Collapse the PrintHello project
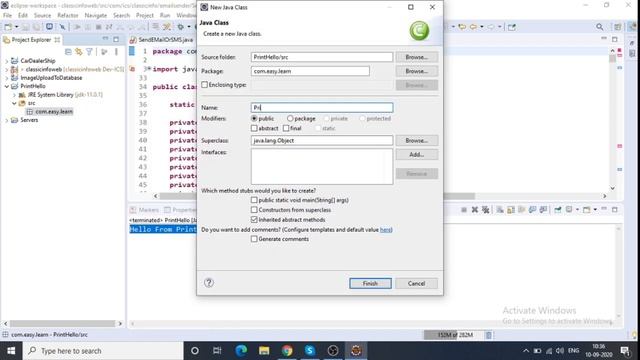Viewport: 640px width, 360px height. pos(7,86)
